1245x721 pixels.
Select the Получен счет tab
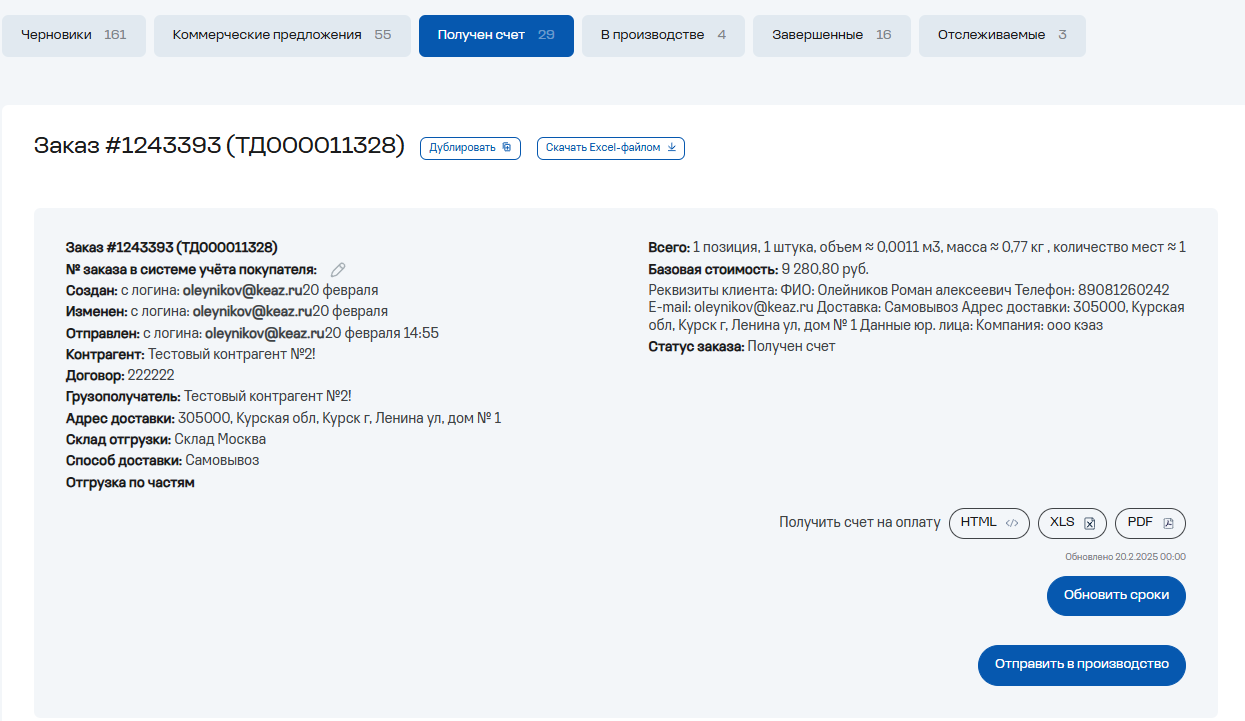tap(496, 36)
